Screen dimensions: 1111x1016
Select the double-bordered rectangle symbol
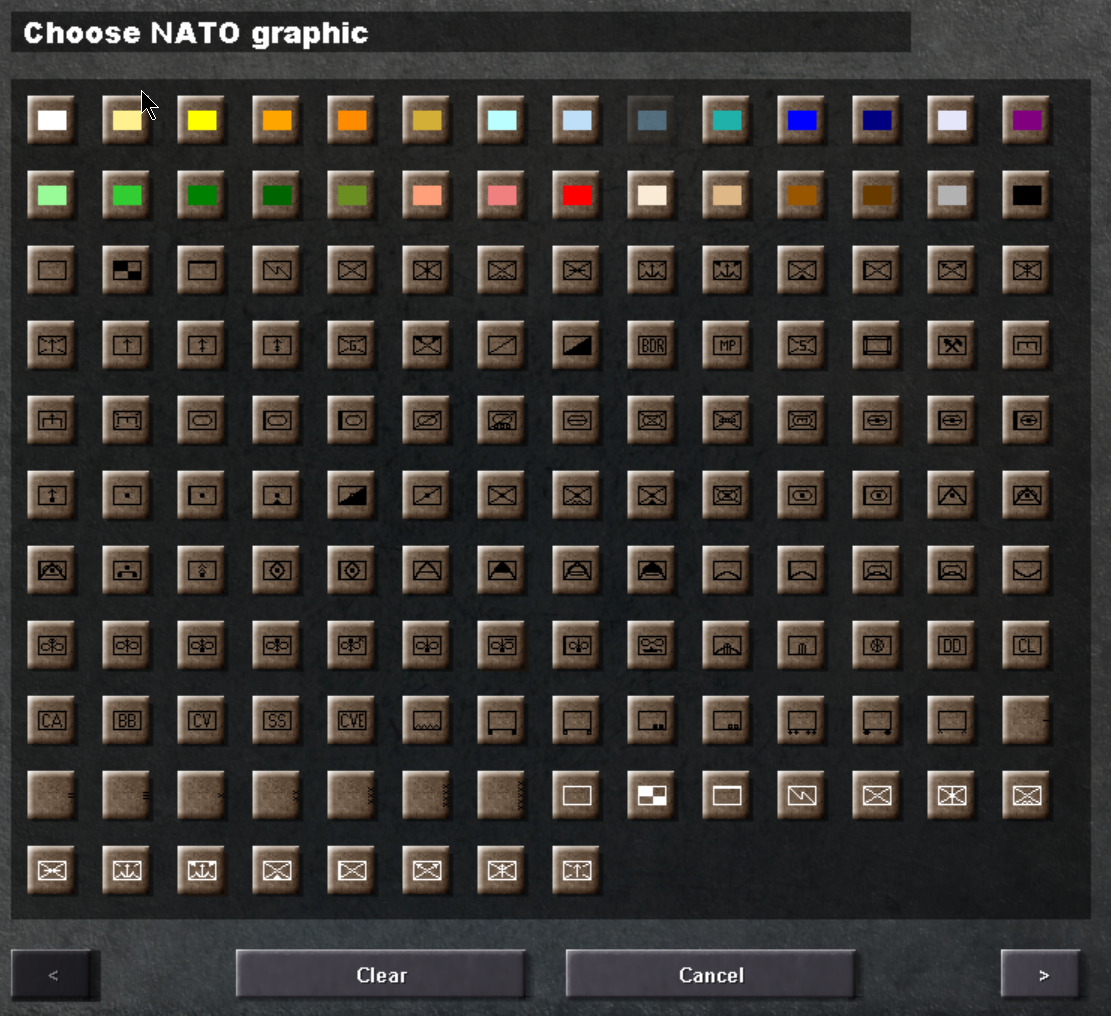(x=877, y=345)
